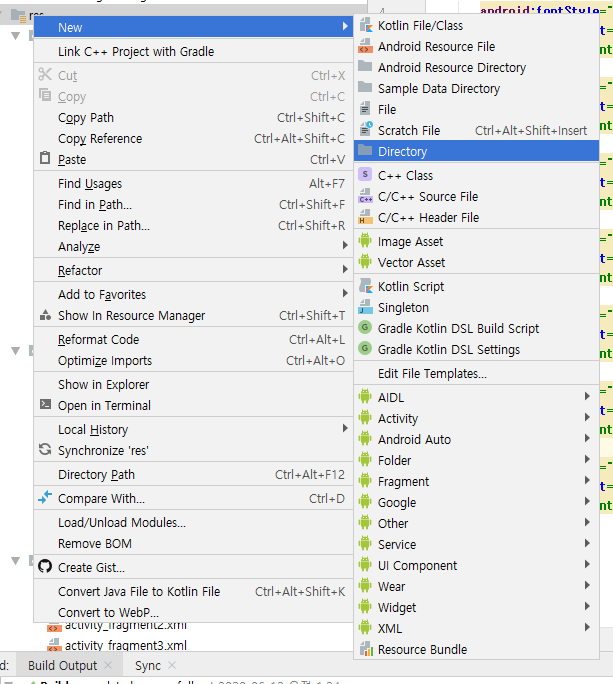
Task: Select Directory in the New submenu
Action: (476, 151)
